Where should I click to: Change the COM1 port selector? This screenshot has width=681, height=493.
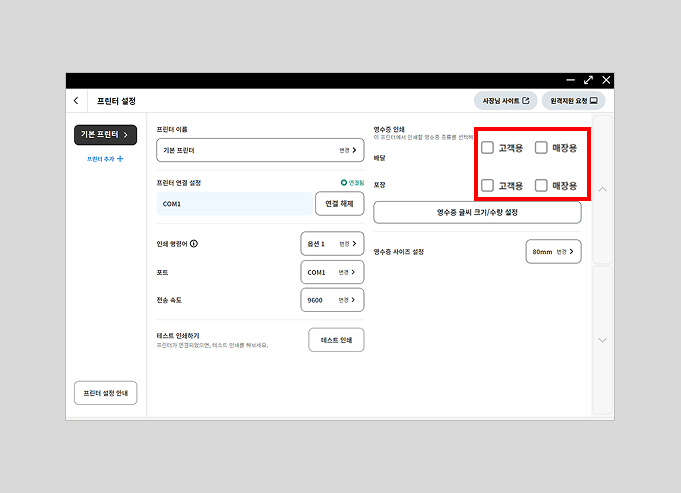(x=331, y=272)
